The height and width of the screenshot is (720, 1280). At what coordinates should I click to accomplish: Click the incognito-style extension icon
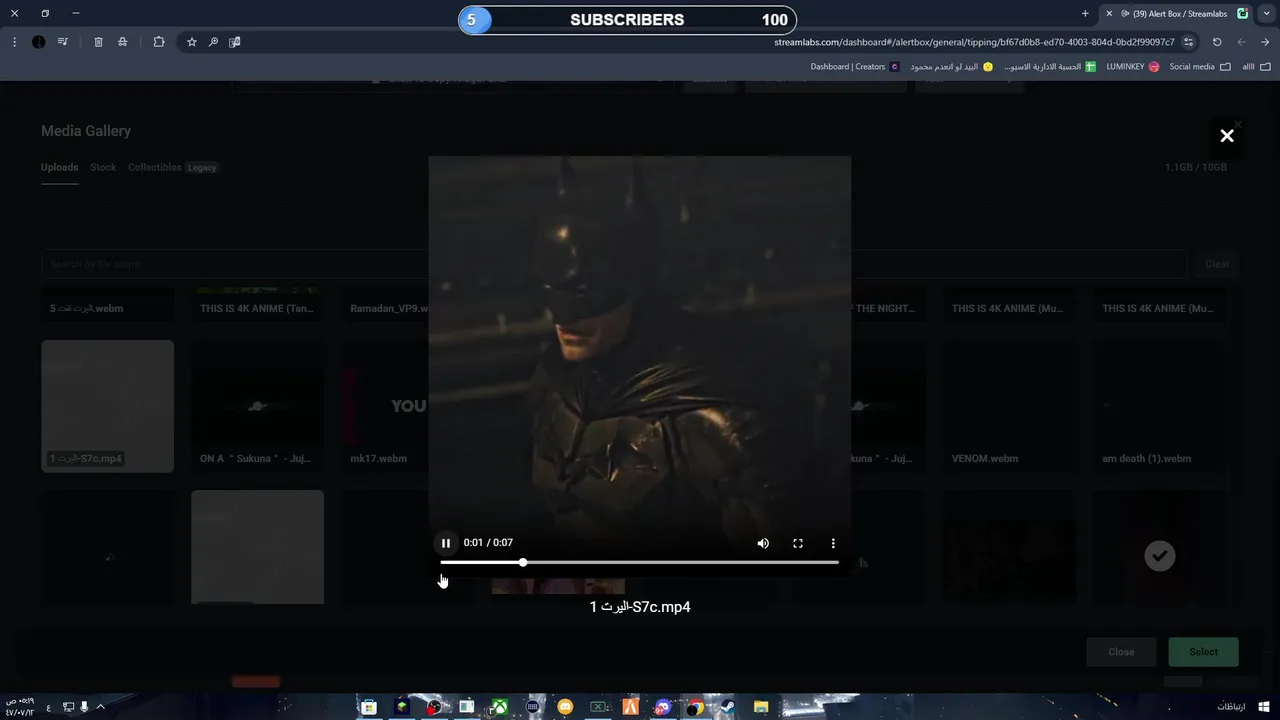[122, 42]
